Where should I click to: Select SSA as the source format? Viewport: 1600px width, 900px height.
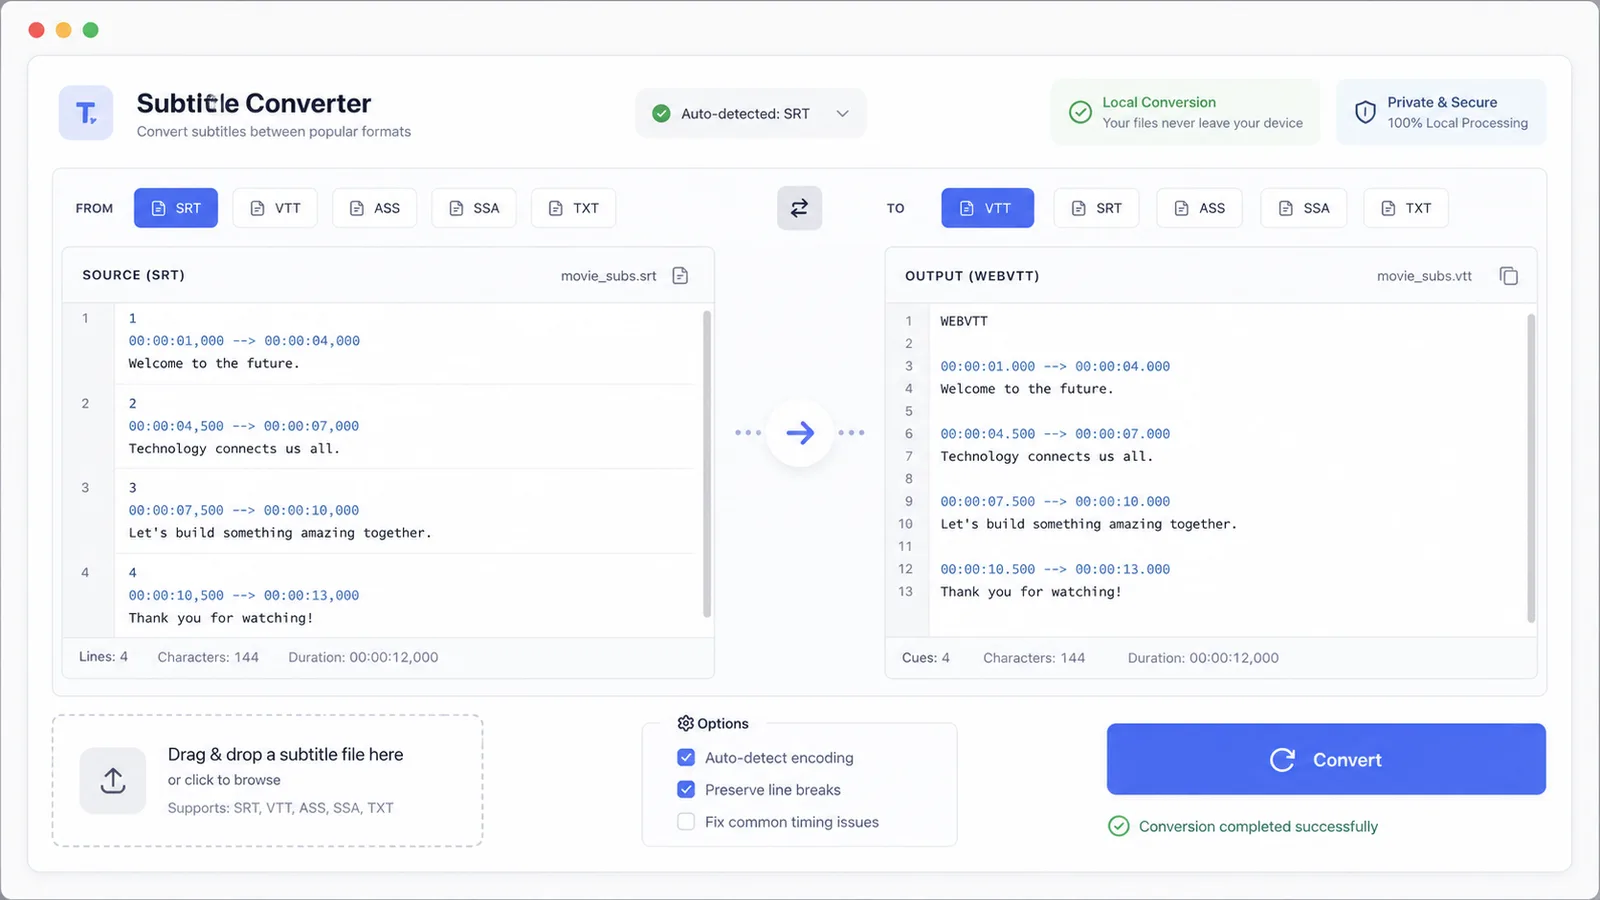point(474,208)
